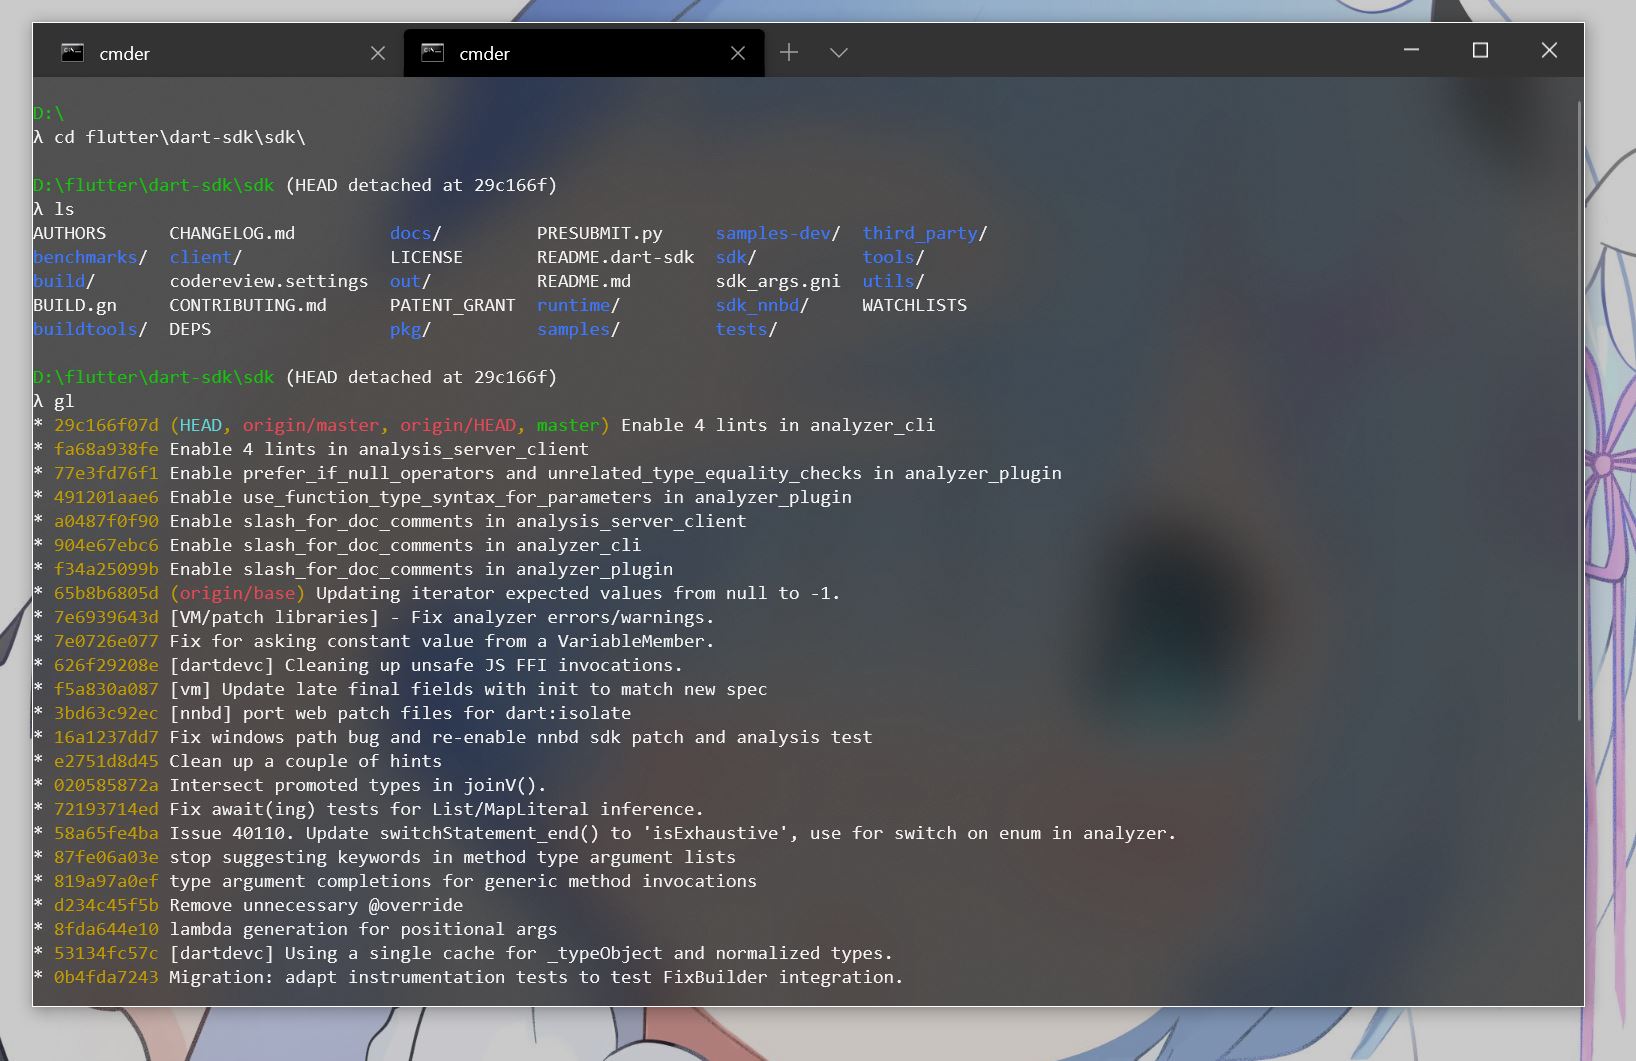
Task: Click the README.dart-sdk entry
Action: (x=613, y=257)
